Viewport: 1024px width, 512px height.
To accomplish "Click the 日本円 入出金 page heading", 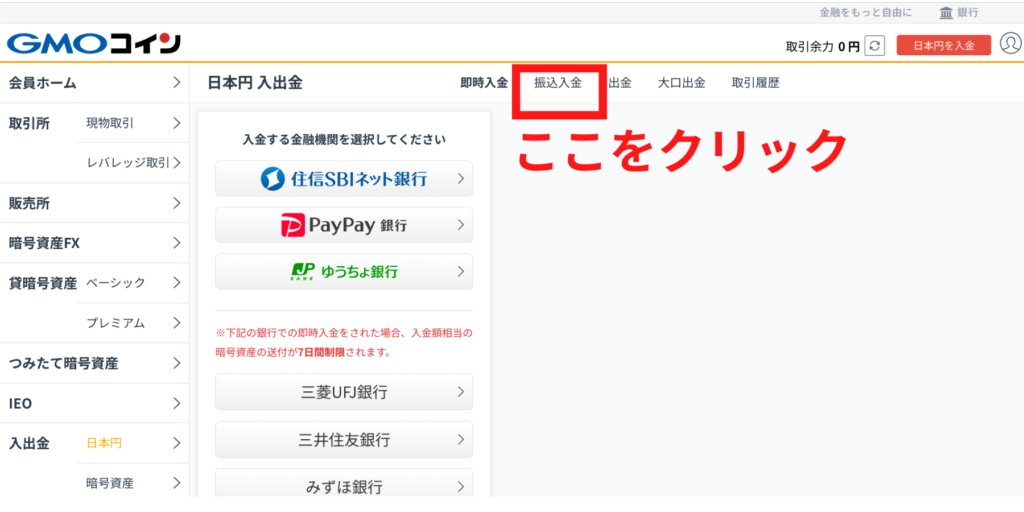I will [x=255, y=83].
